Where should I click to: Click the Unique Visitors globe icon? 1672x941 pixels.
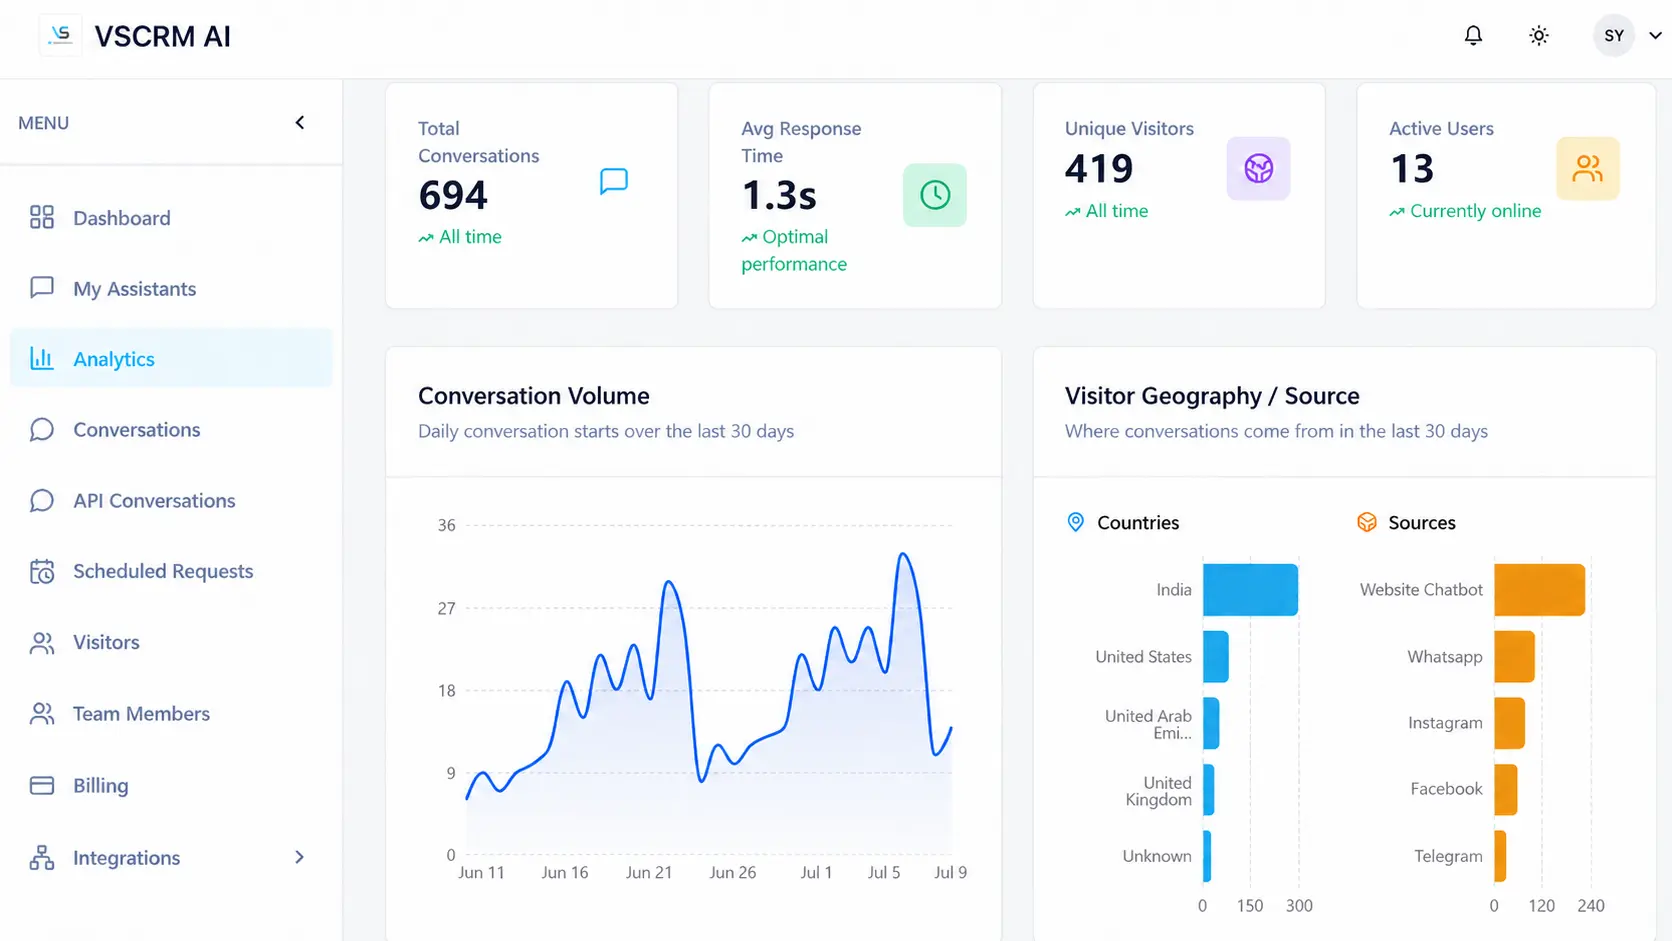1258,168
